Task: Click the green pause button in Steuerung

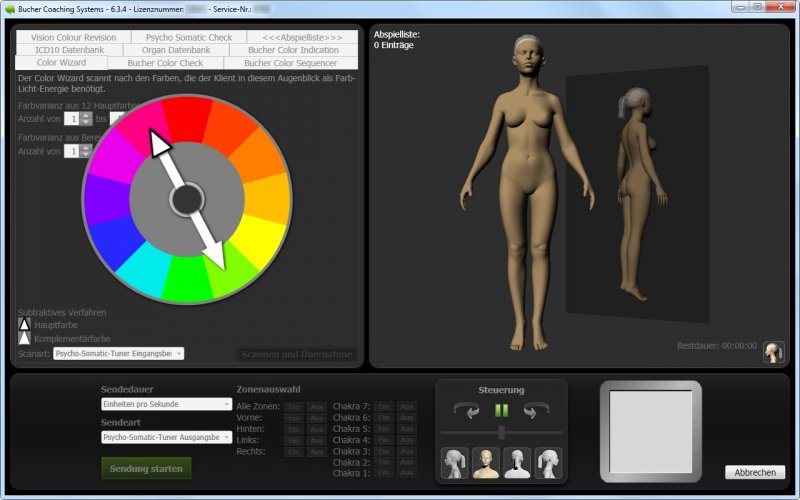Action: click(x=502, y=410)
